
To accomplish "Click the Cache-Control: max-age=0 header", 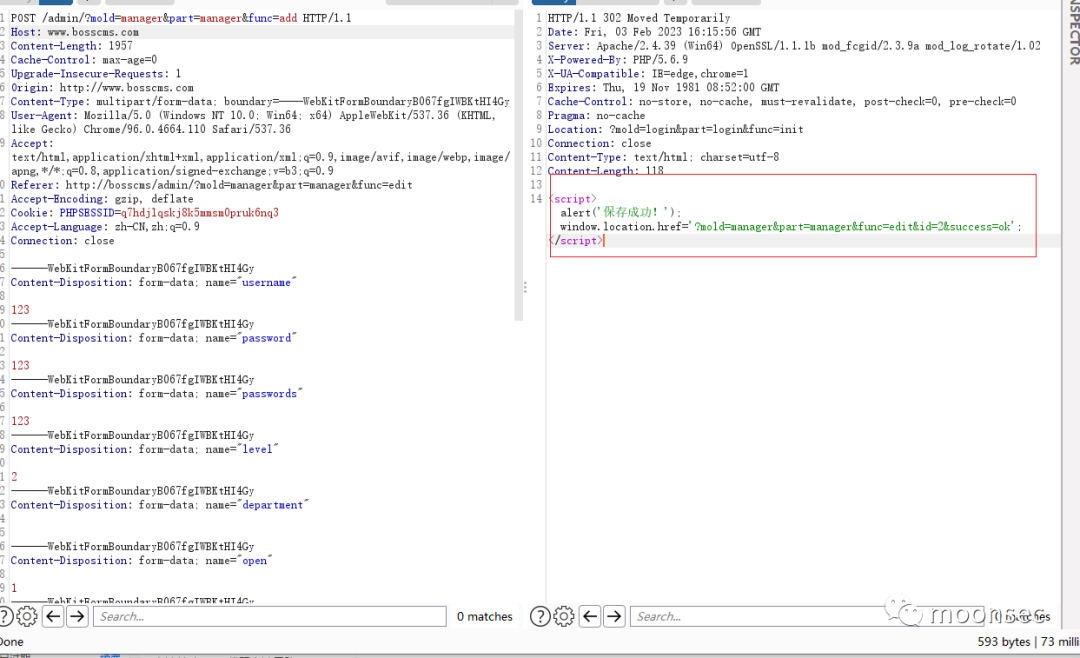I will pyautogui.click(x=84, y=59).
